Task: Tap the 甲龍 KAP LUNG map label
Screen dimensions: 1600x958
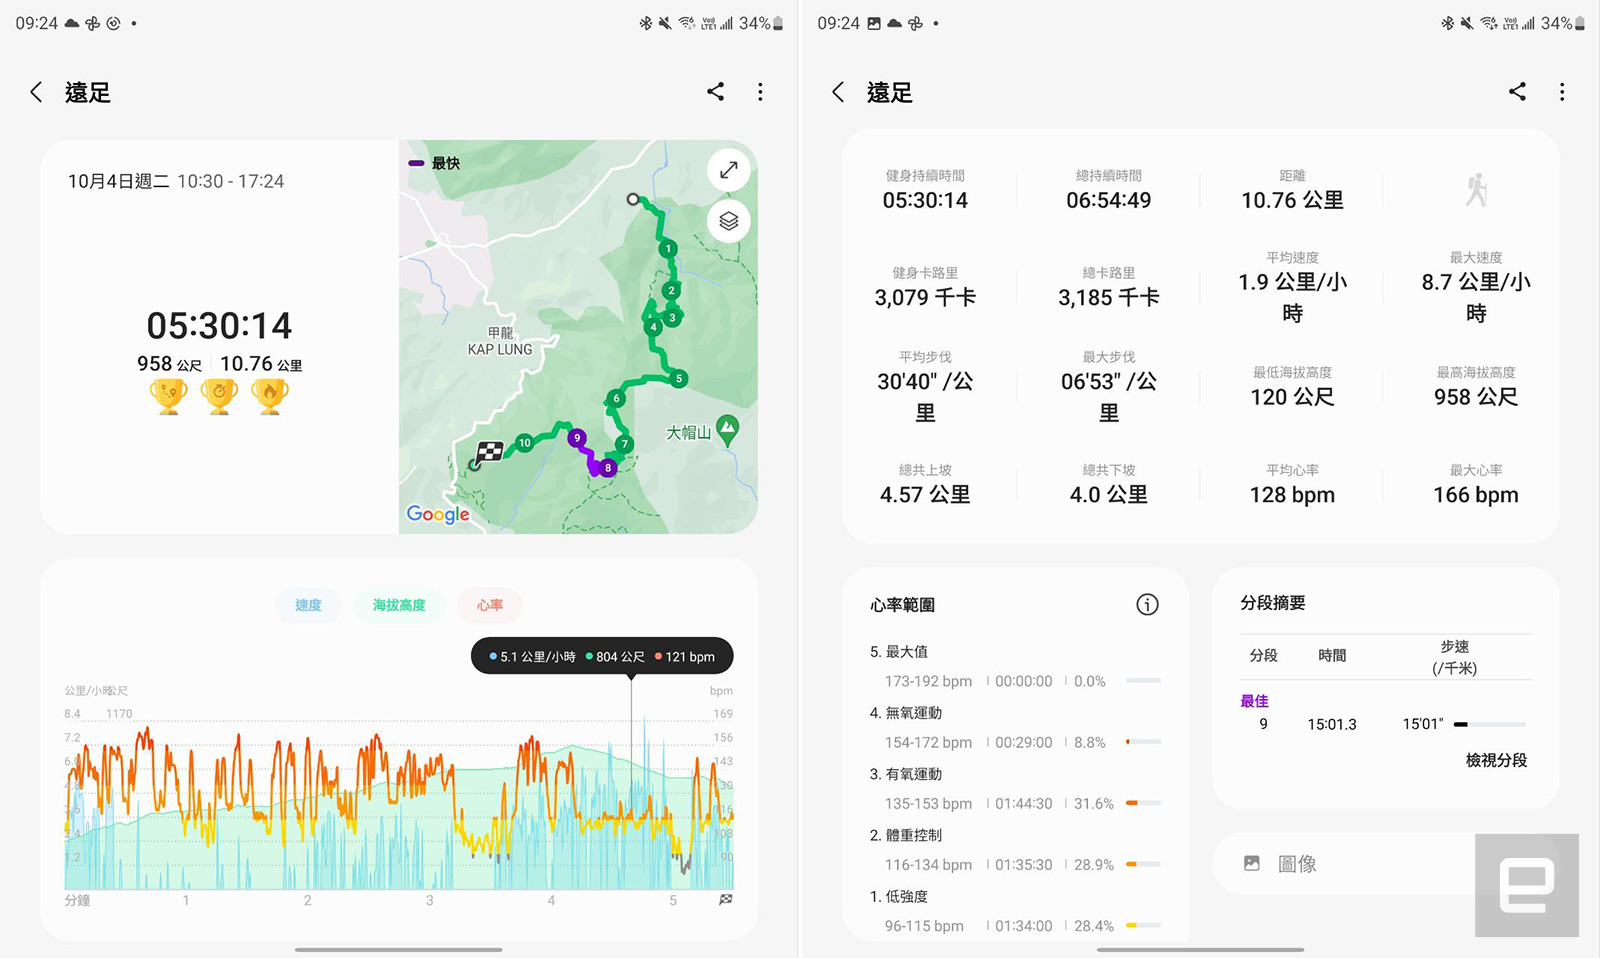Action: (x=500, y=341)
